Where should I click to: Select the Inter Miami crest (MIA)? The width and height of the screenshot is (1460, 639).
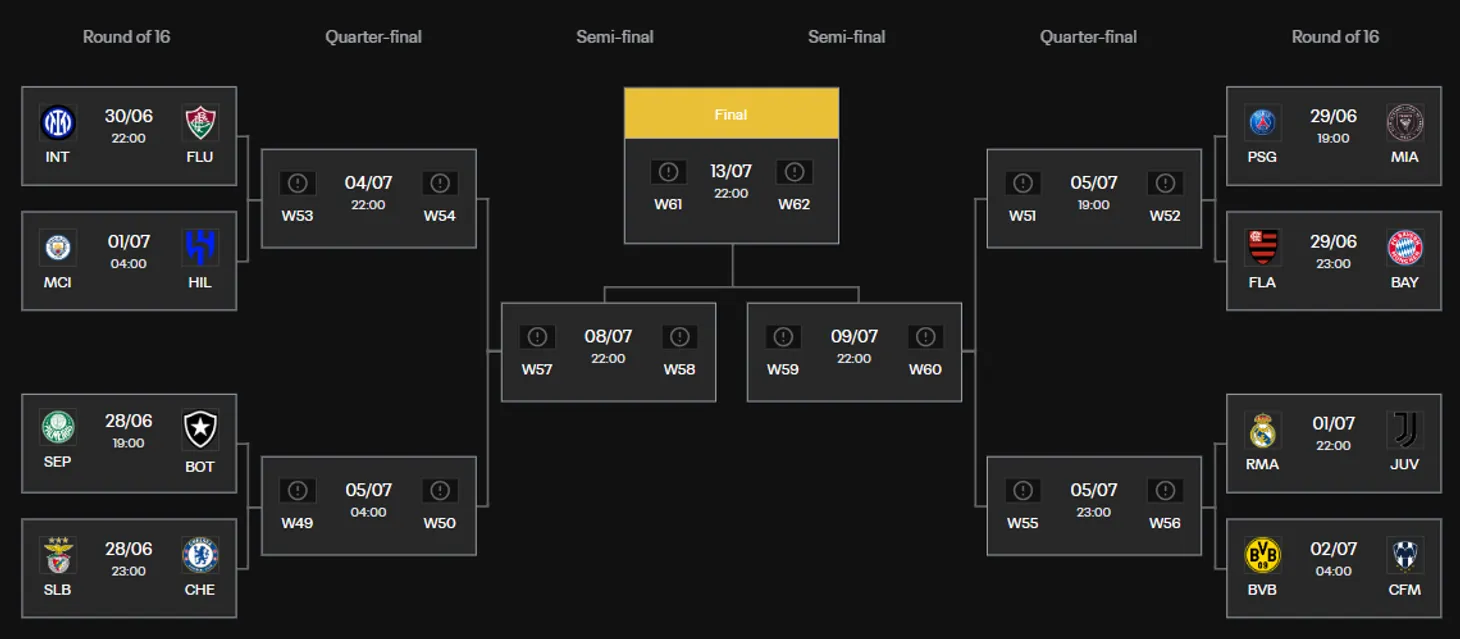point(1404,123)
